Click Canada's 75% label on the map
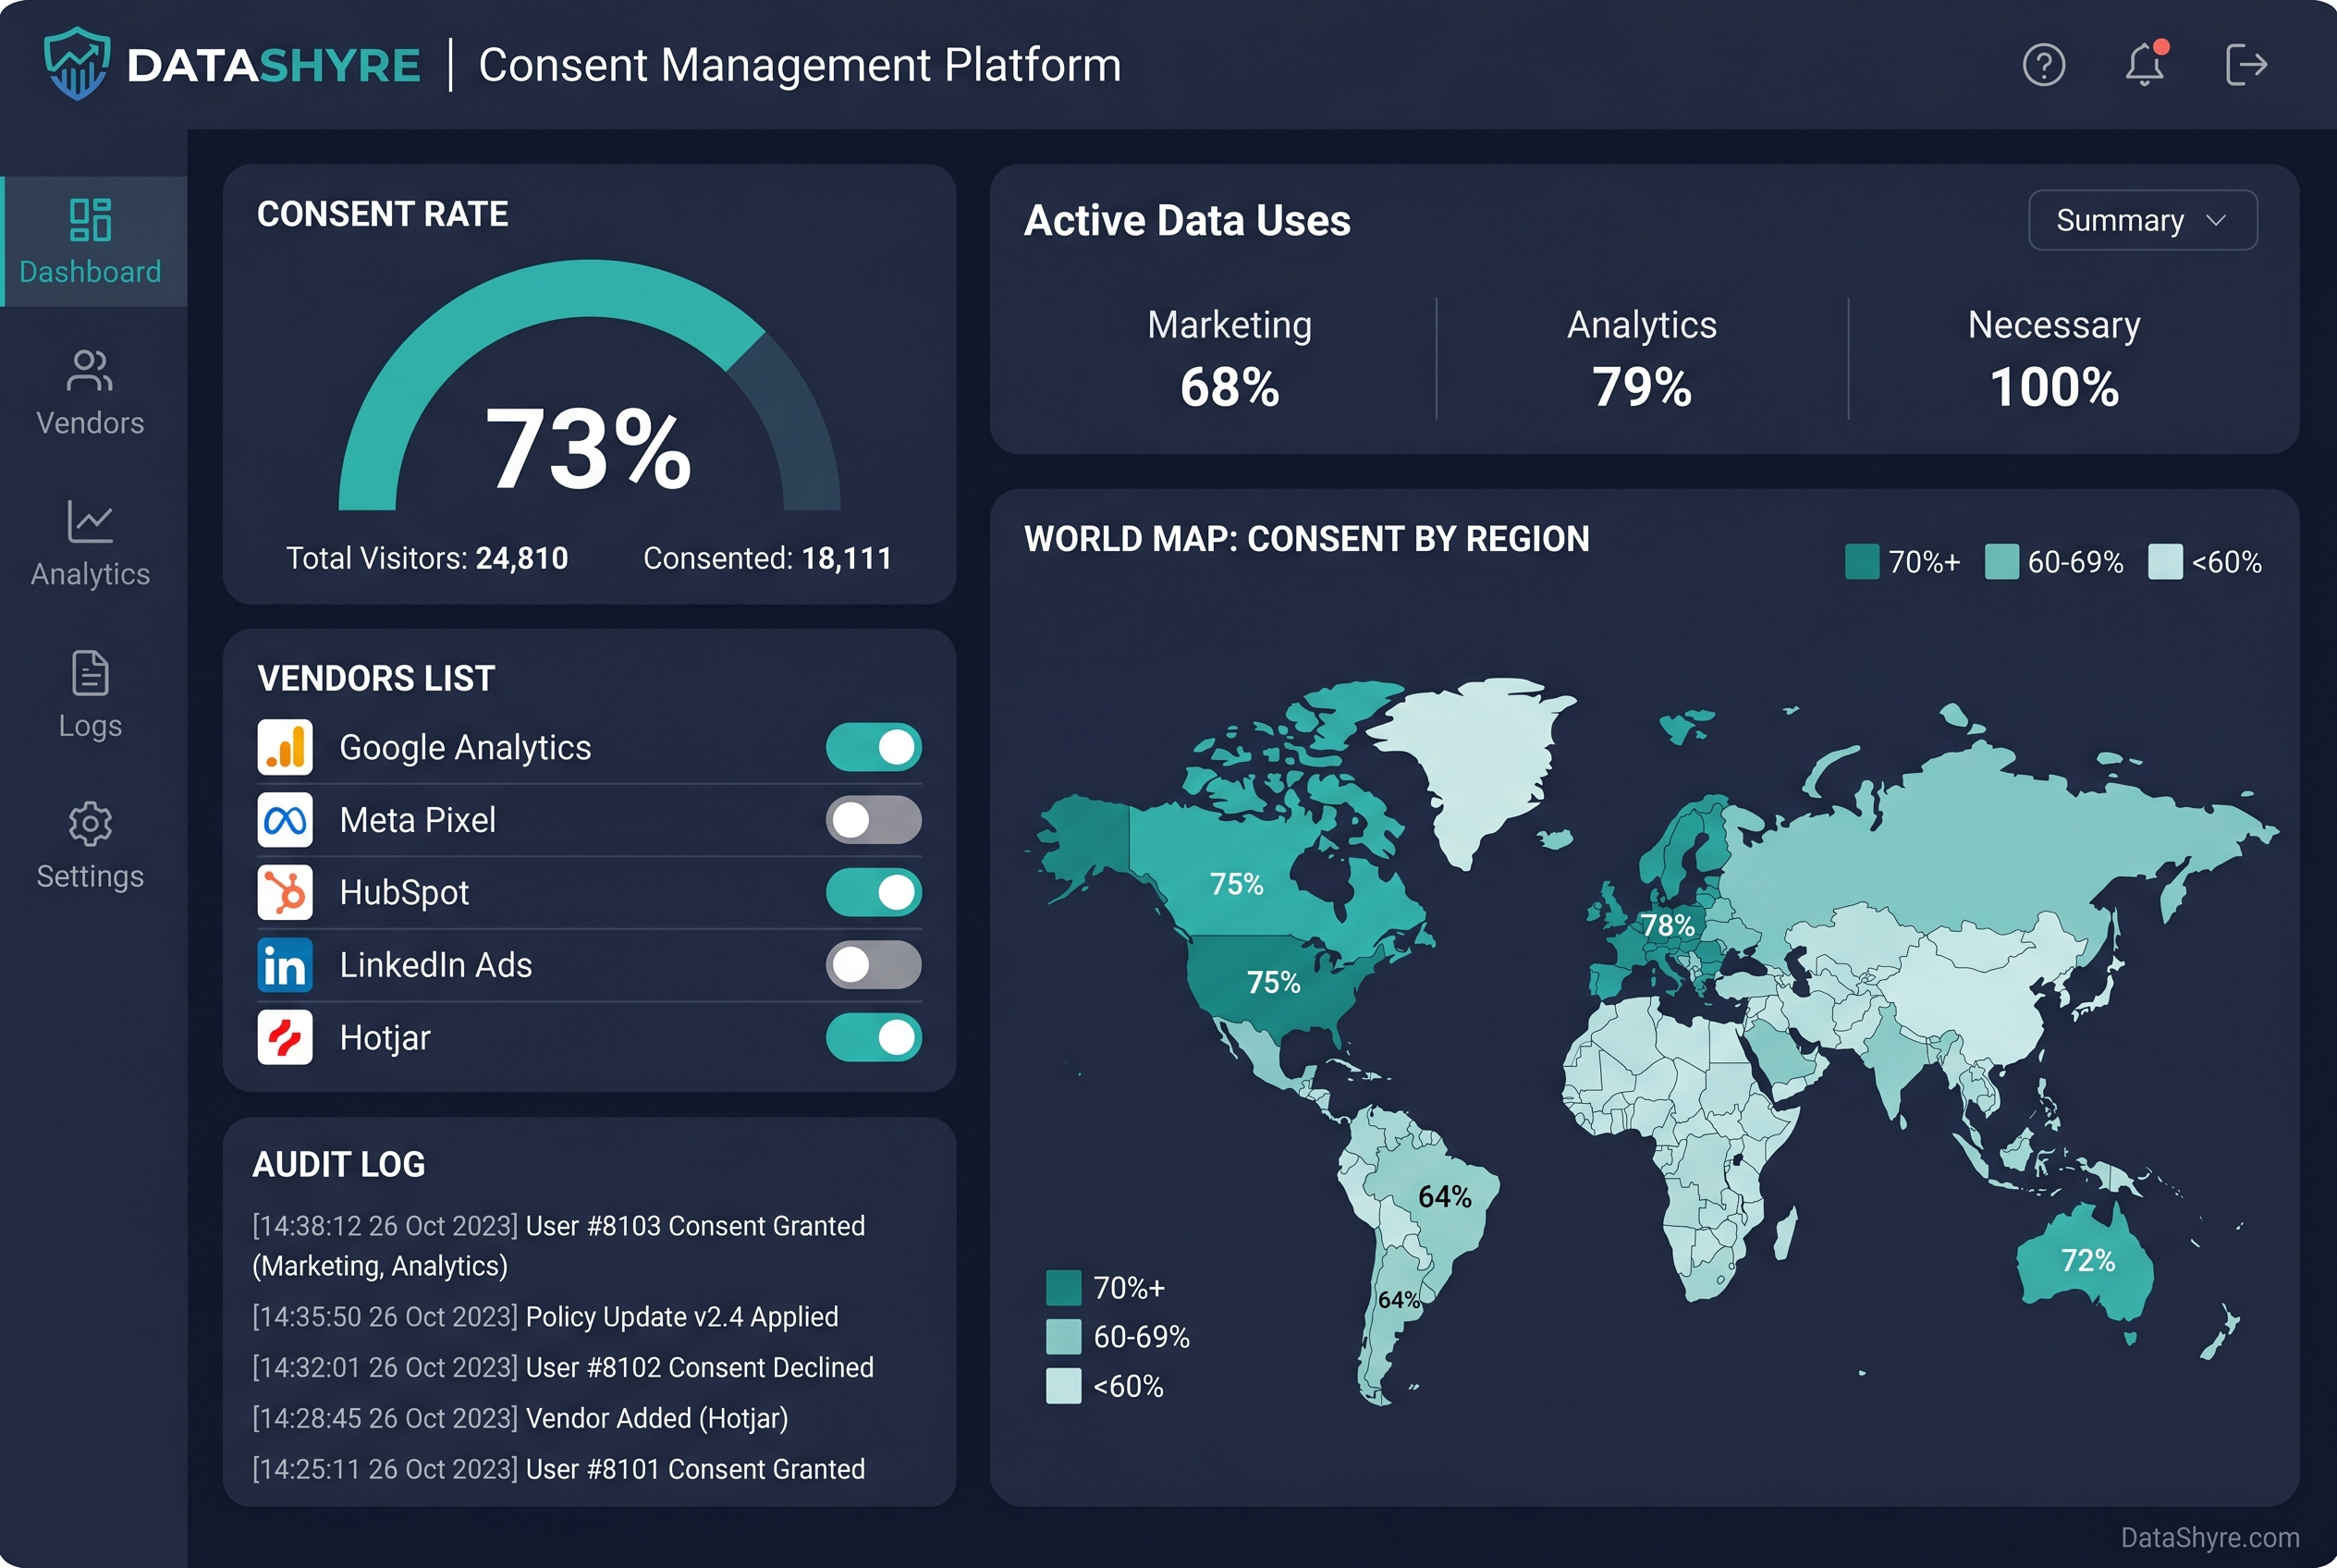The height and width of the screenshot is (1568, 2337). point(1236,884)
